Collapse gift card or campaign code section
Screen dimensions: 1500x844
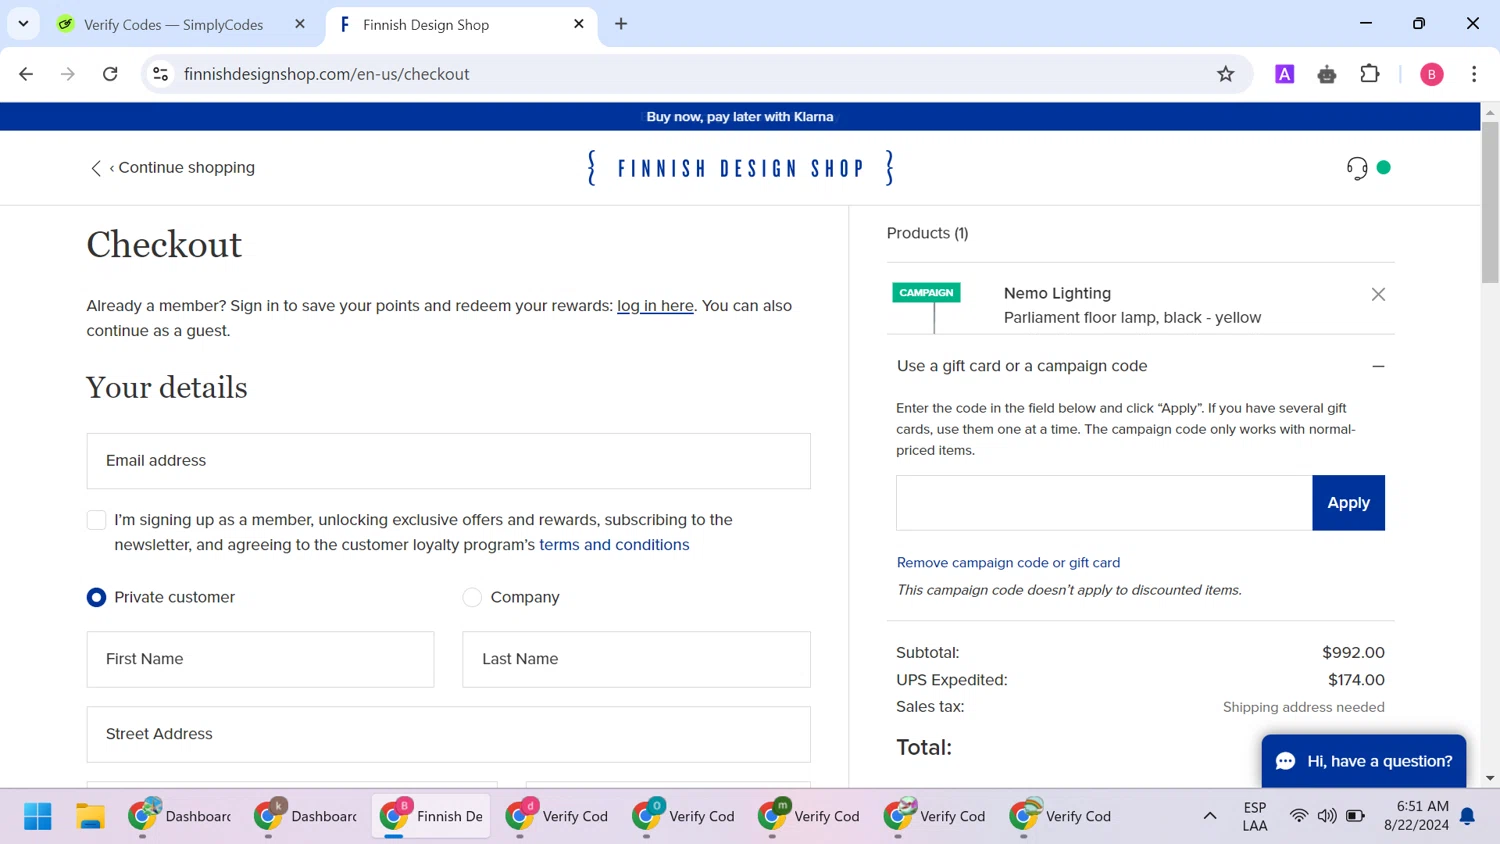pos(1378,366)
